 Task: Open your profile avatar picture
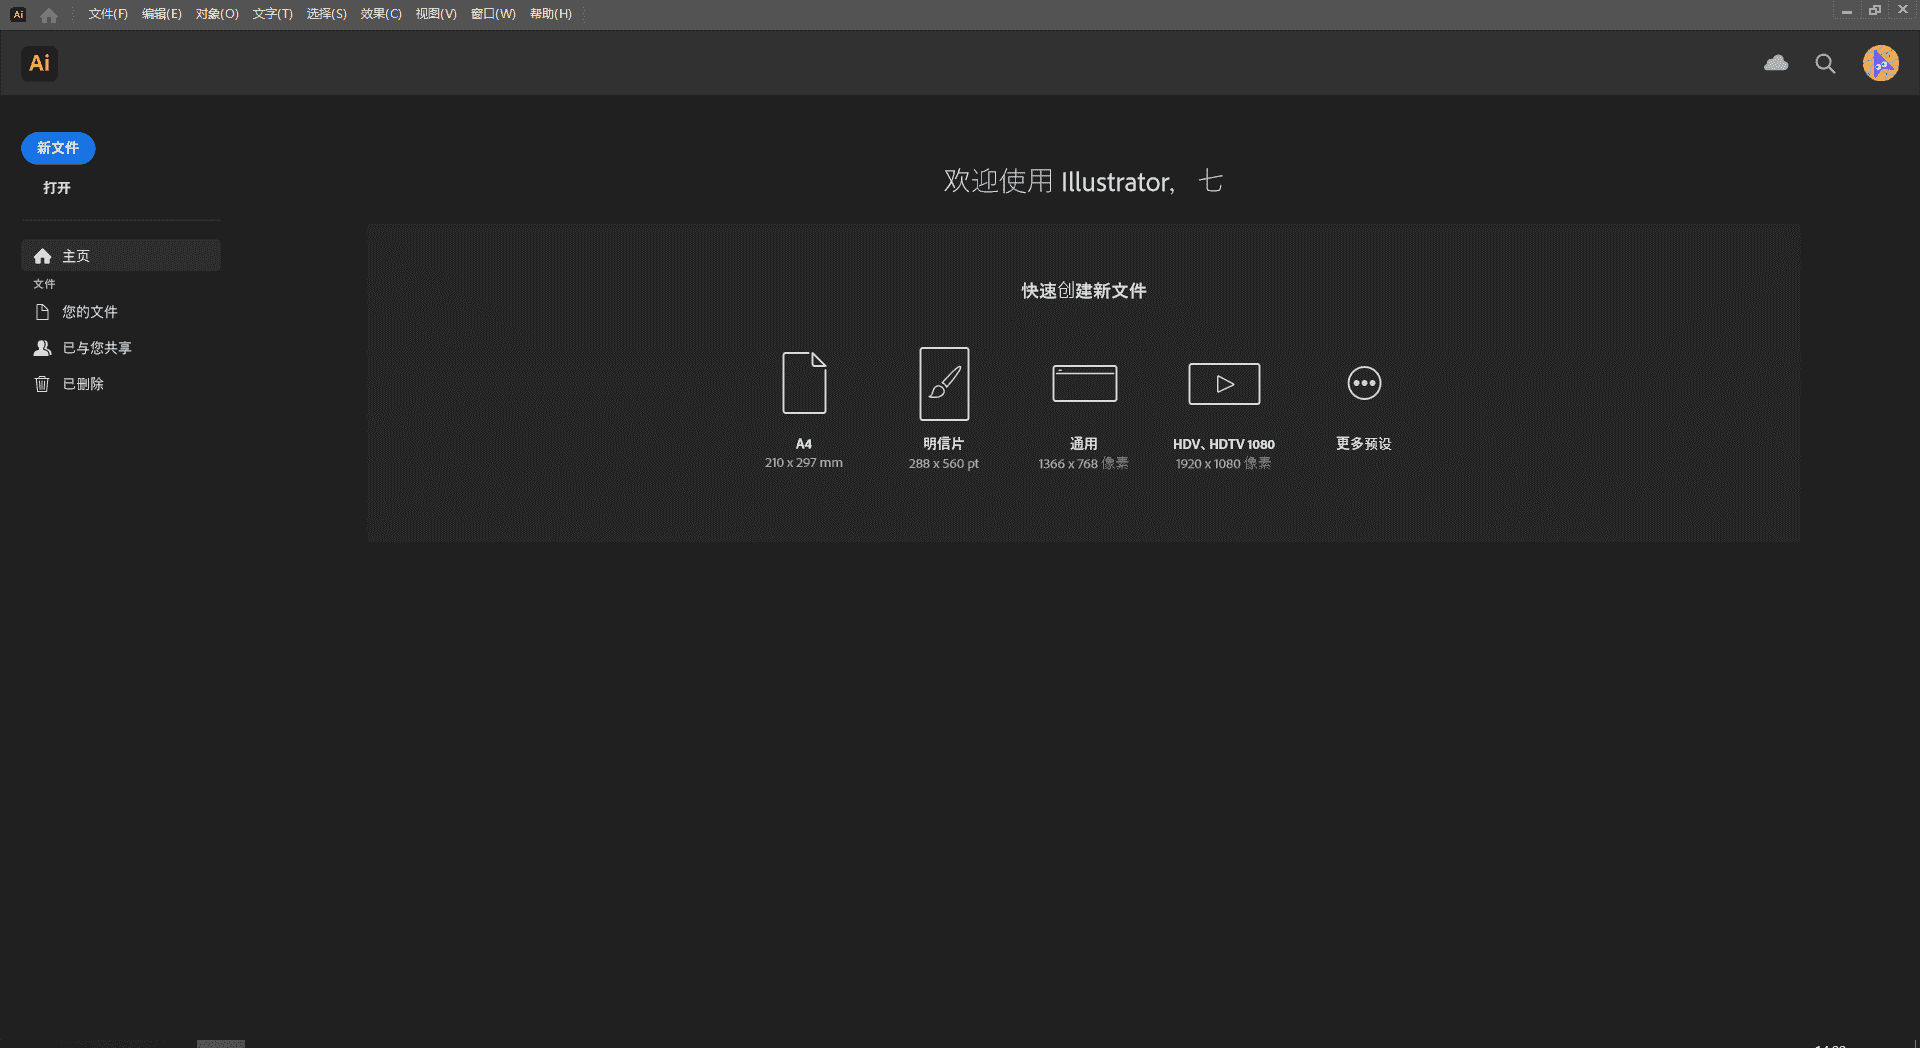click(1881, 63)
